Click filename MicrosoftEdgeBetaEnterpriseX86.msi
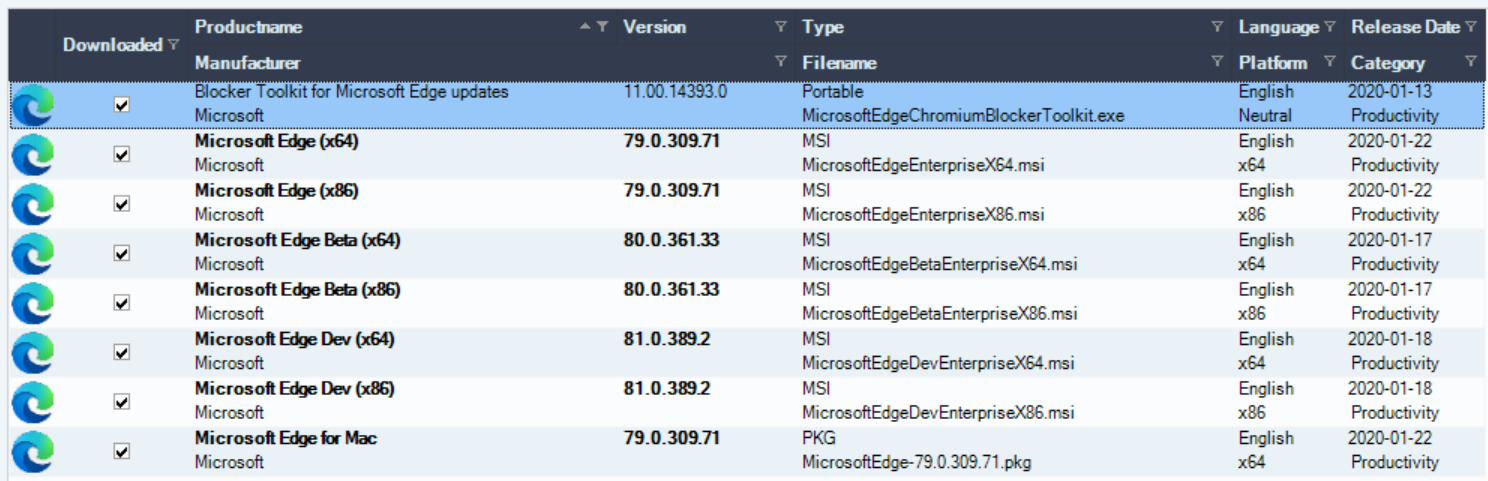This screenshot has height=481, width=1488. tap(940, 313)
